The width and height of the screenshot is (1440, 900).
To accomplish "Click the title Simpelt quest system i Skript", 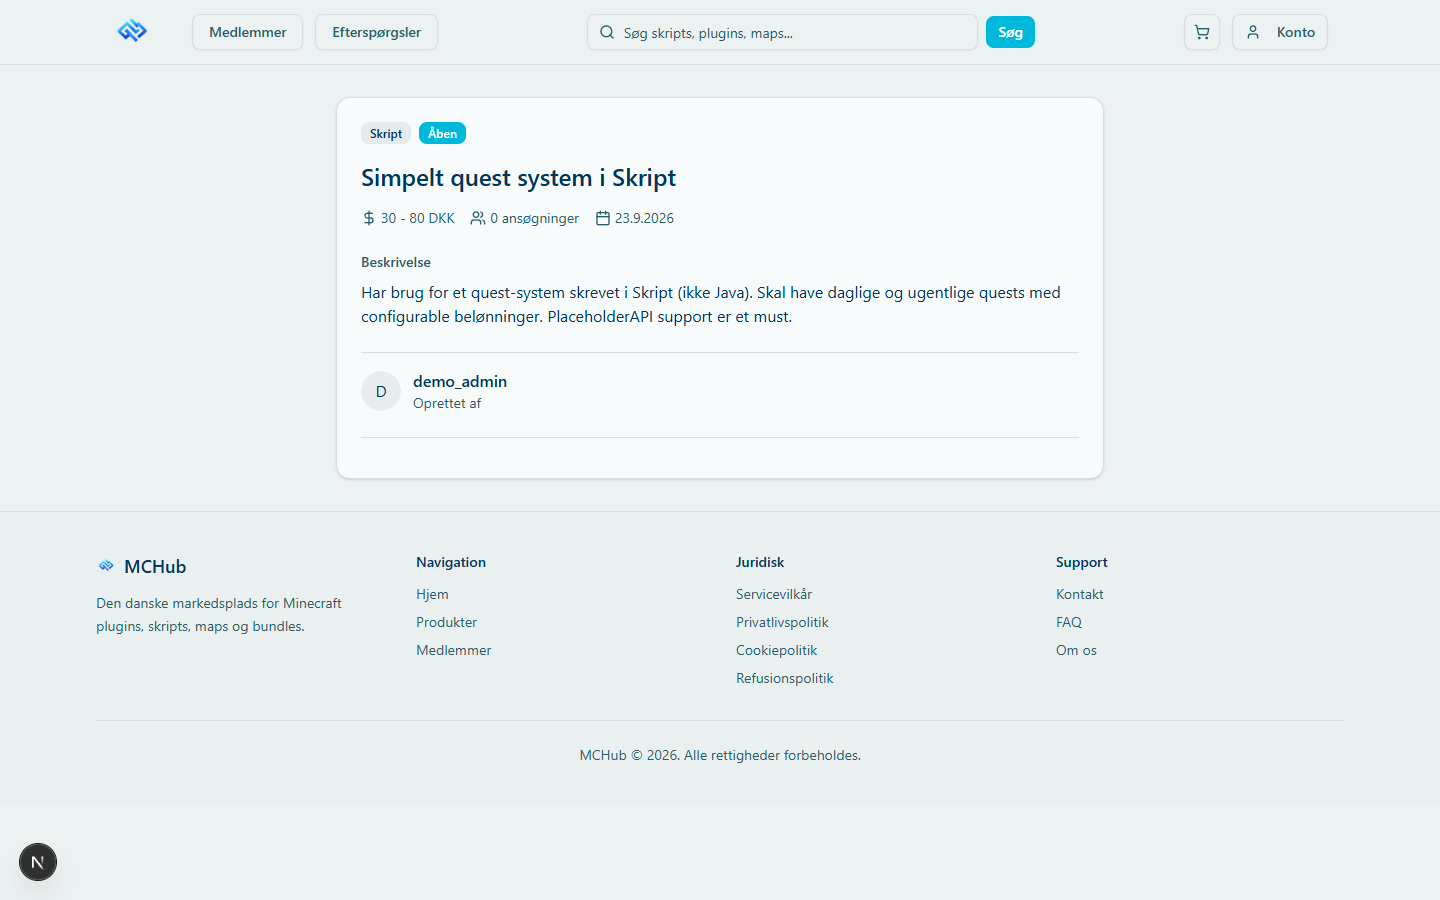I will (518, 178).
